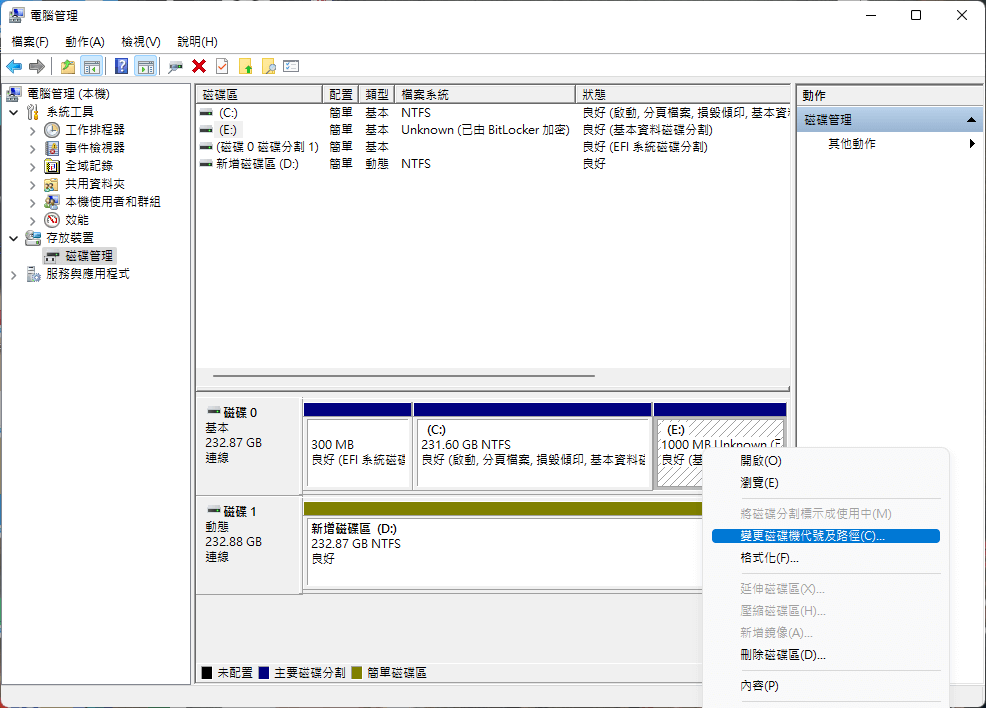Image resolution: width=986 pixels, height=708 pixels.
Task: Sort by the 檔案系統 column header
Action: click(484, 94)
